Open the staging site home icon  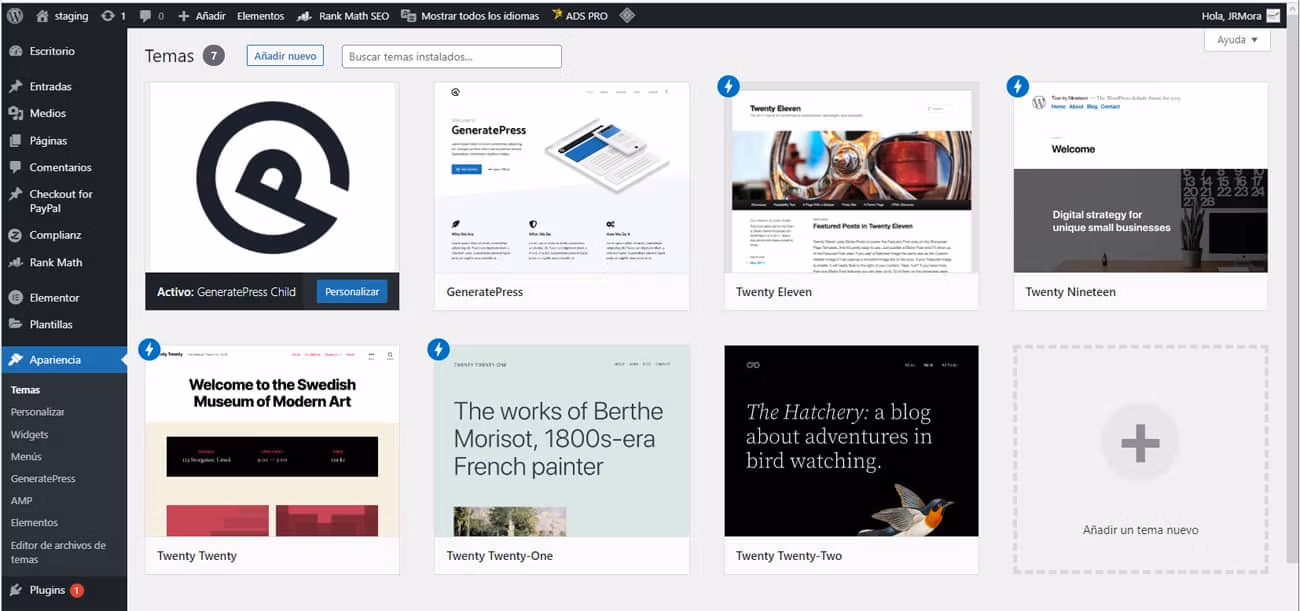point(42,16)
